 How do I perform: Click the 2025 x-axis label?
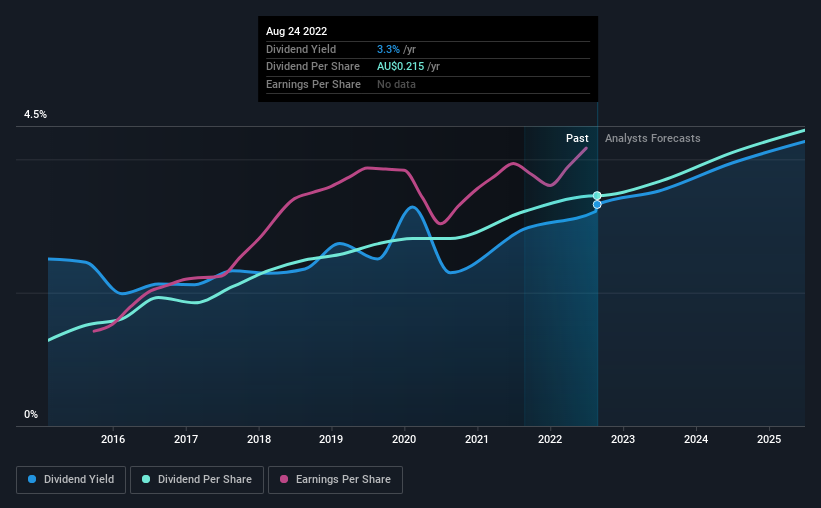coord(769,439)
